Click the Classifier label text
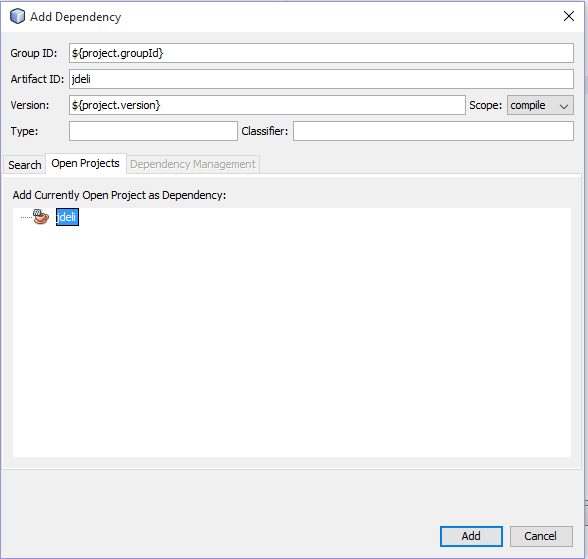The width and height of the screenshot is (588, 559). 265,131
